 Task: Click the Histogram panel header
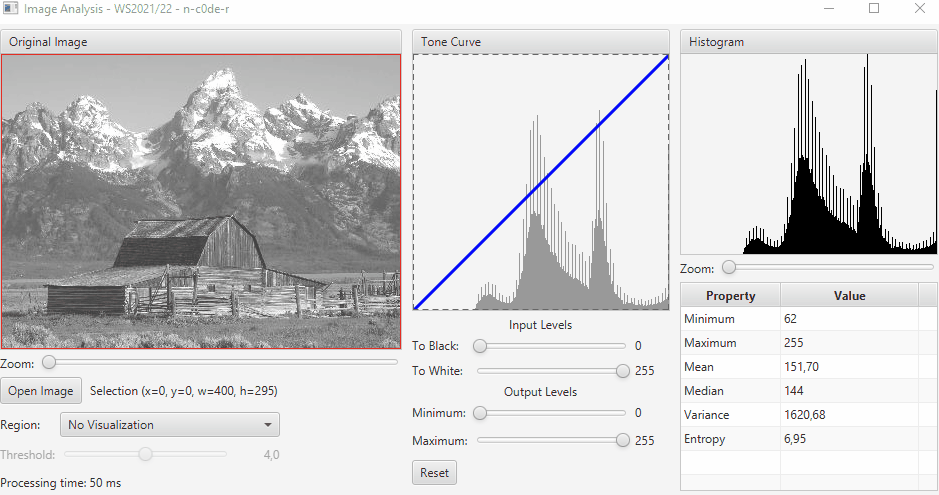pyautogui.click(x=809, y=42)
